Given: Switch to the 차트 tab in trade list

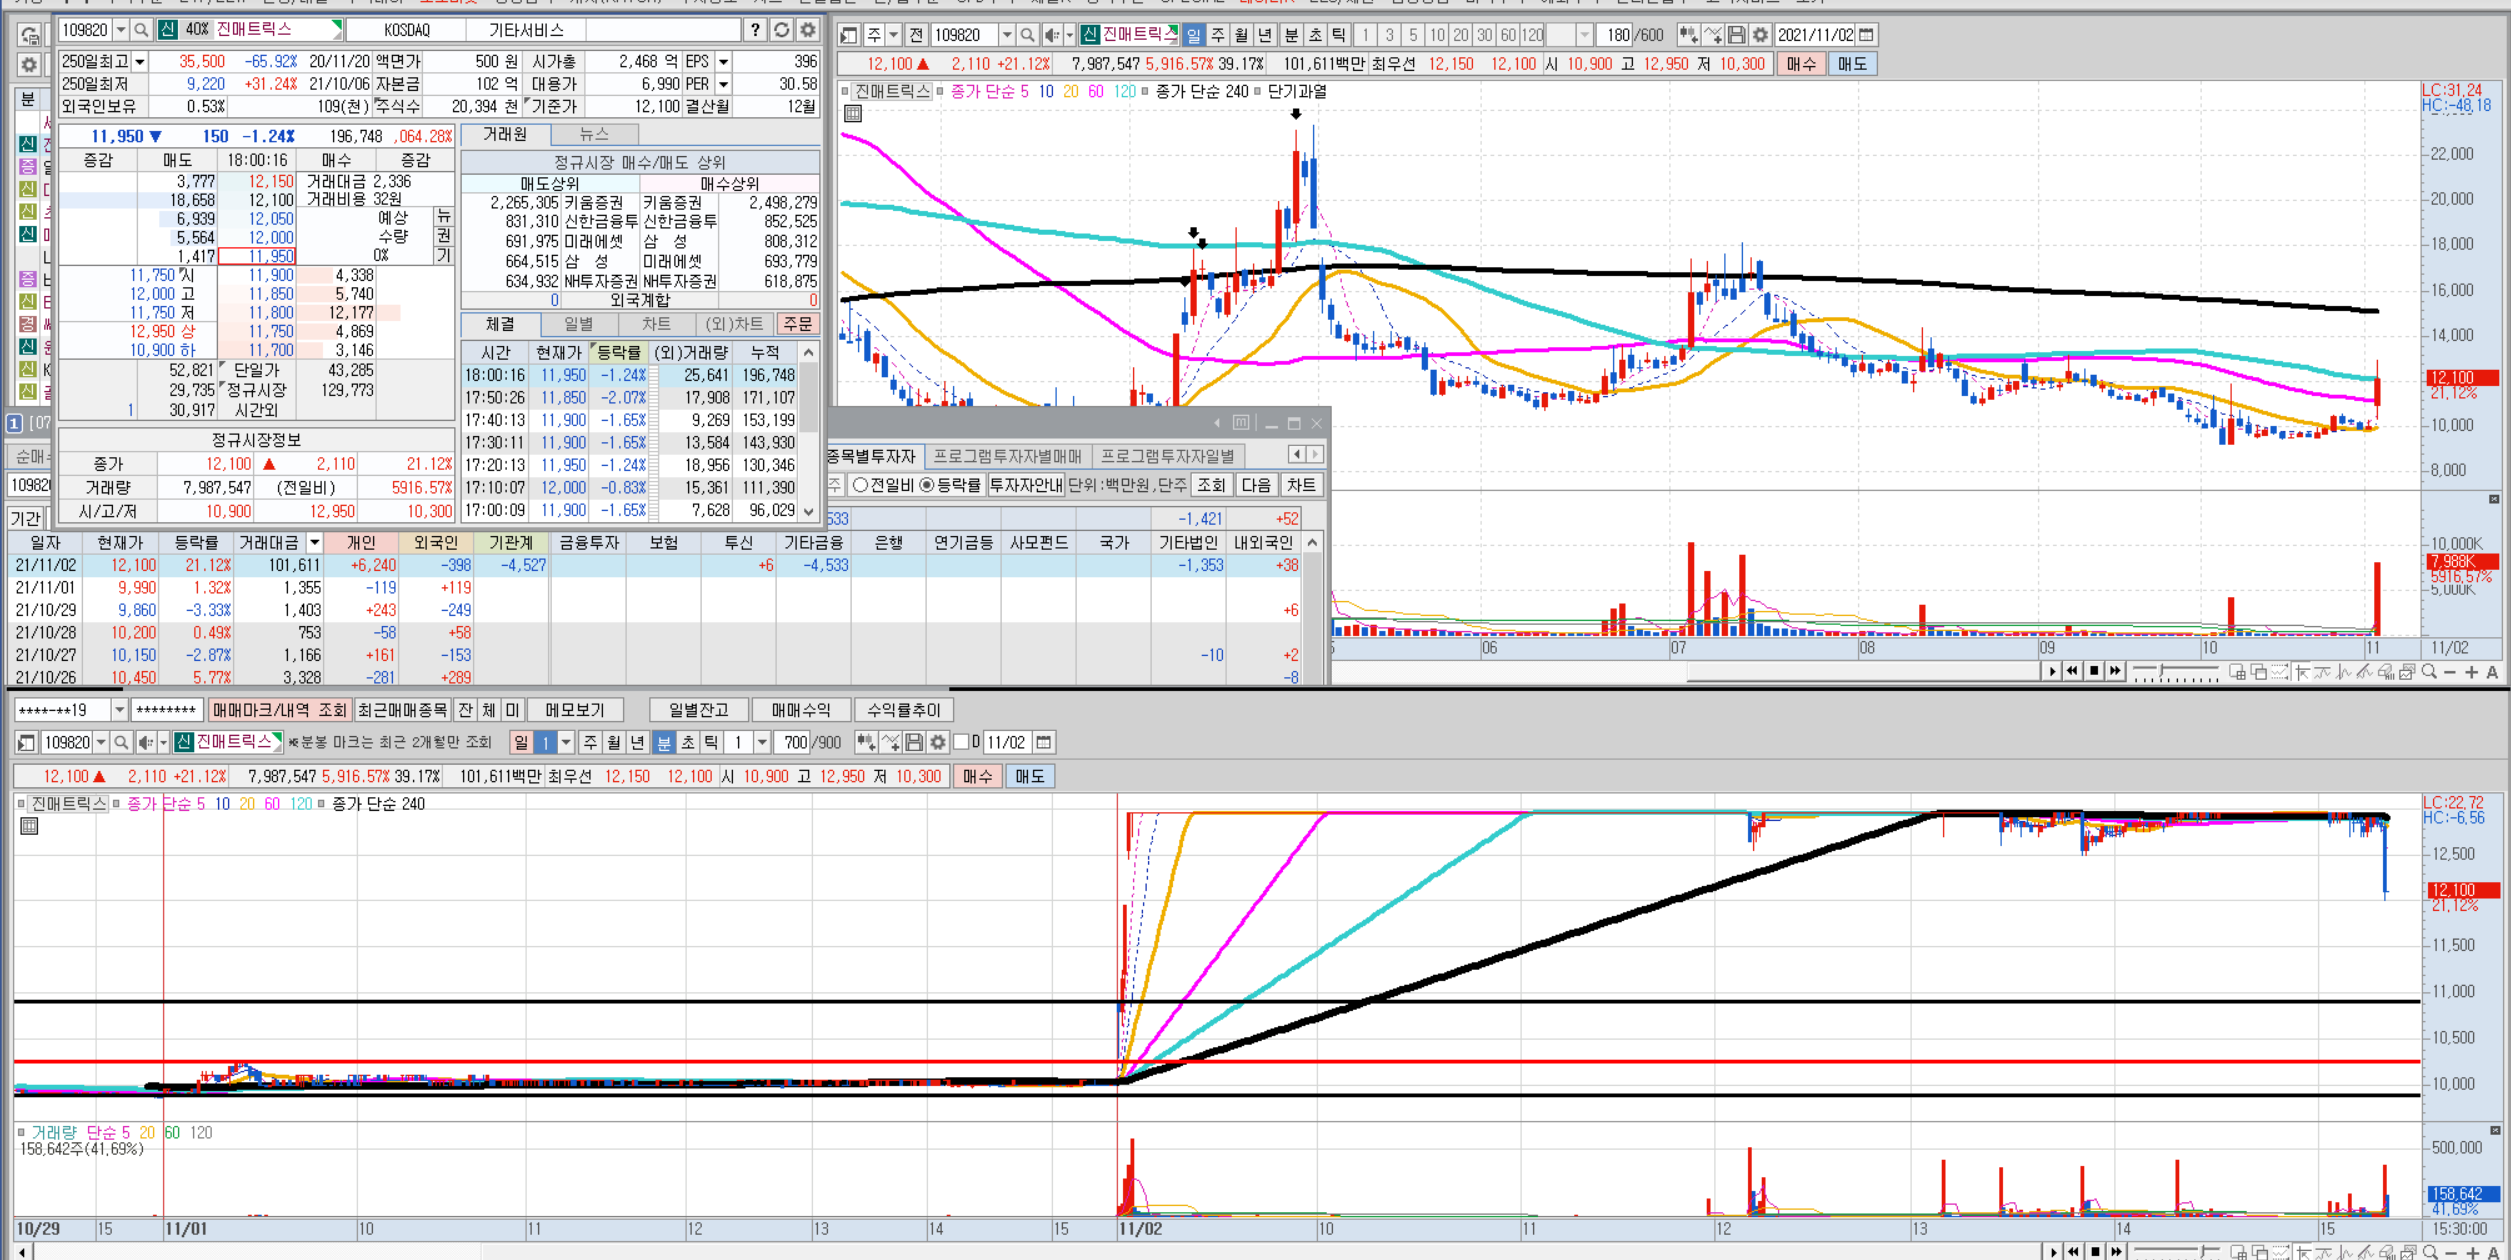Looking at the screenshot, I should point(656,324).
